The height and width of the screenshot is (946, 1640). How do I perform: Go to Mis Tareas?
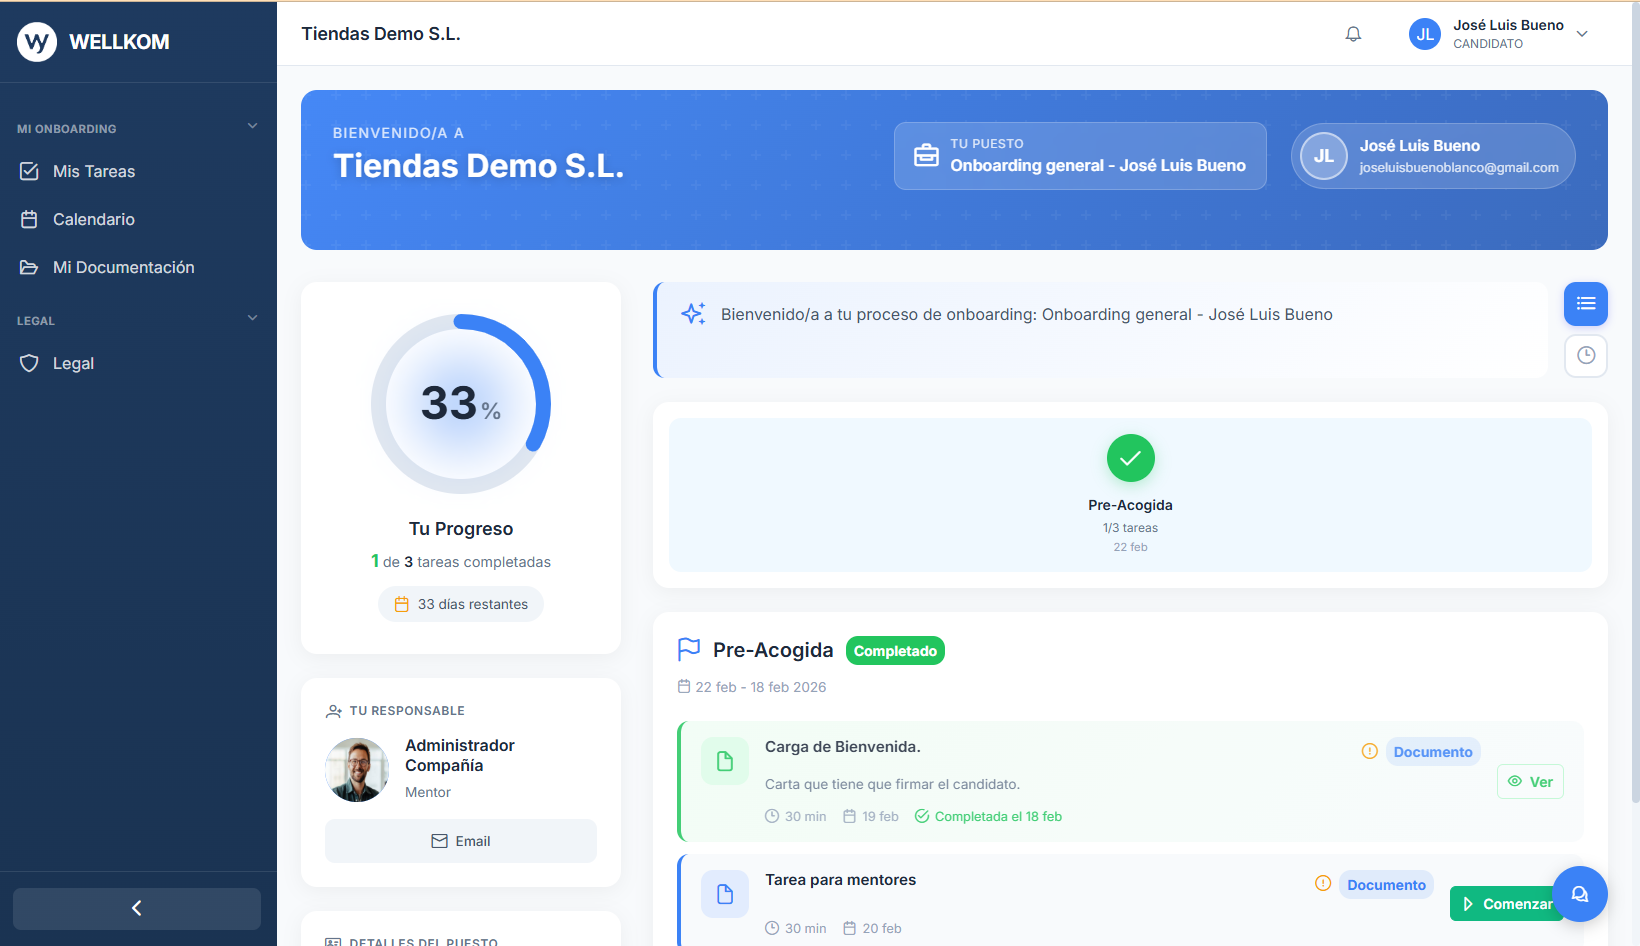[x=94, y=172]
